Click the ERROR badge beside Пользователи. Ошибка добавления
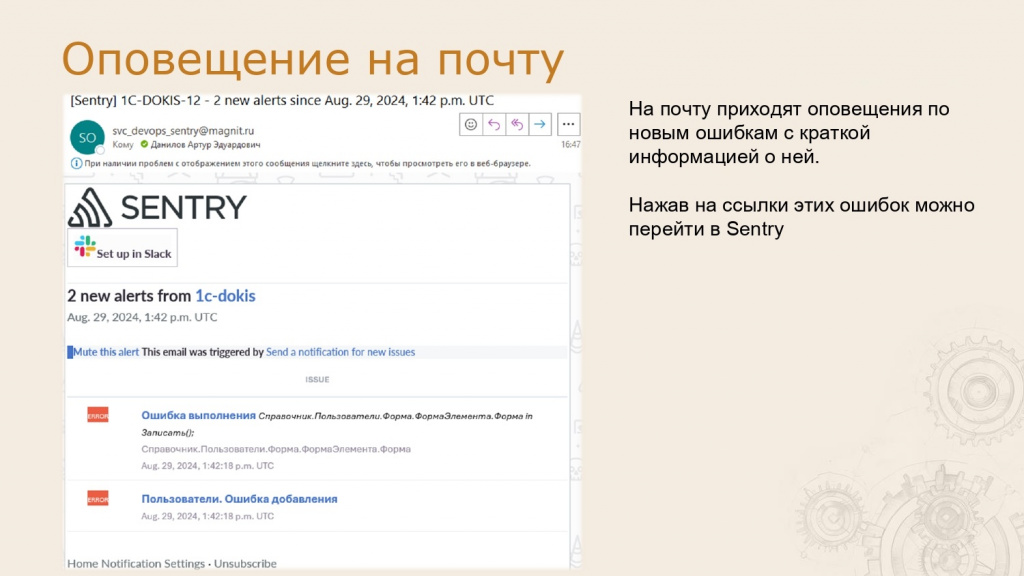This screenshot has height=576, width=1024. (x=98, y=499)
